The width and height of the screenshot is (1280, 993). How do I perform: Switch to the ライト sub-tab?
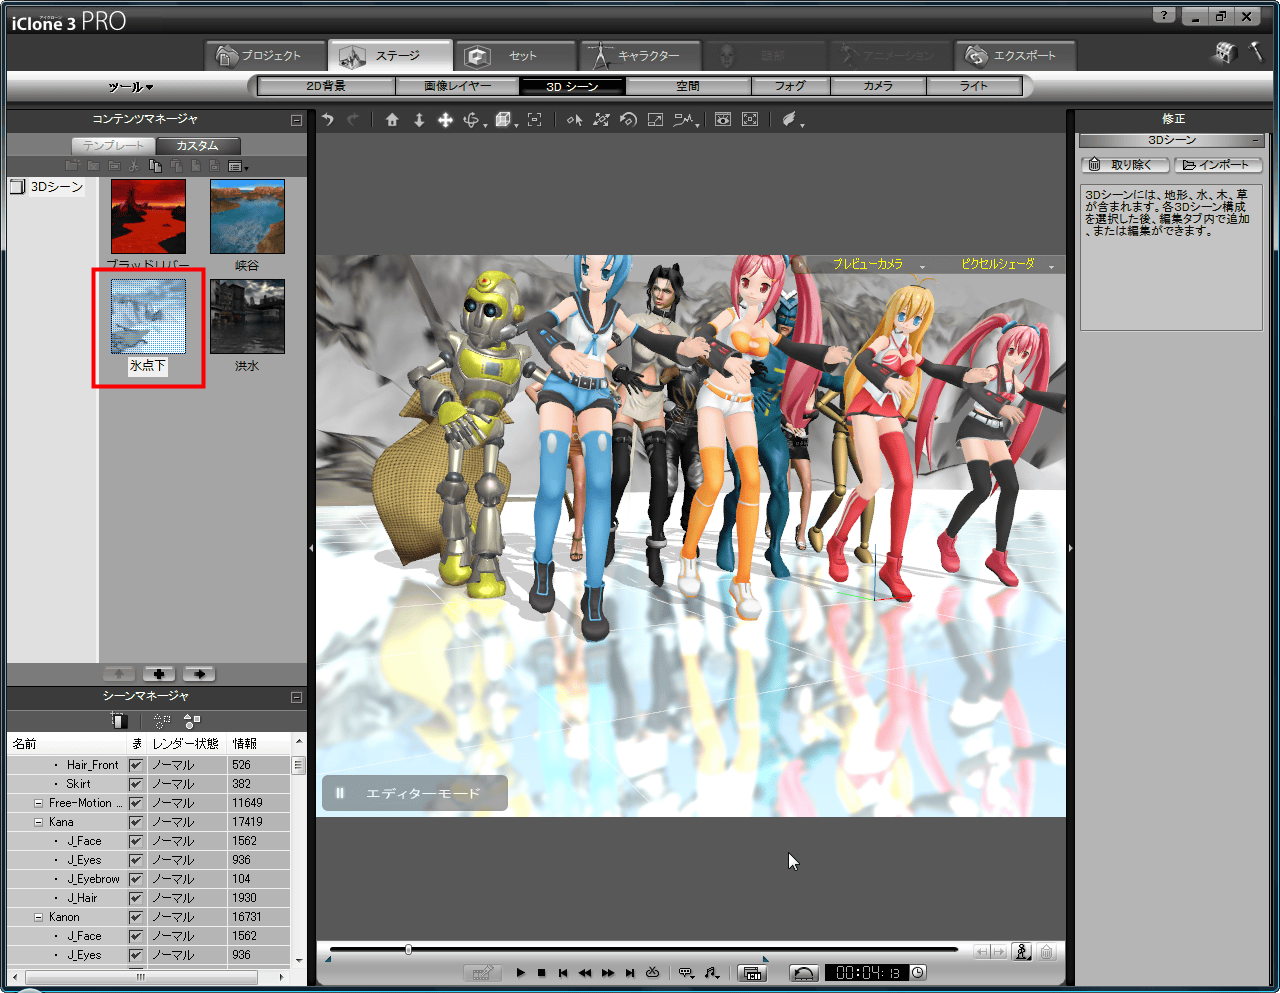pos(974,86)
